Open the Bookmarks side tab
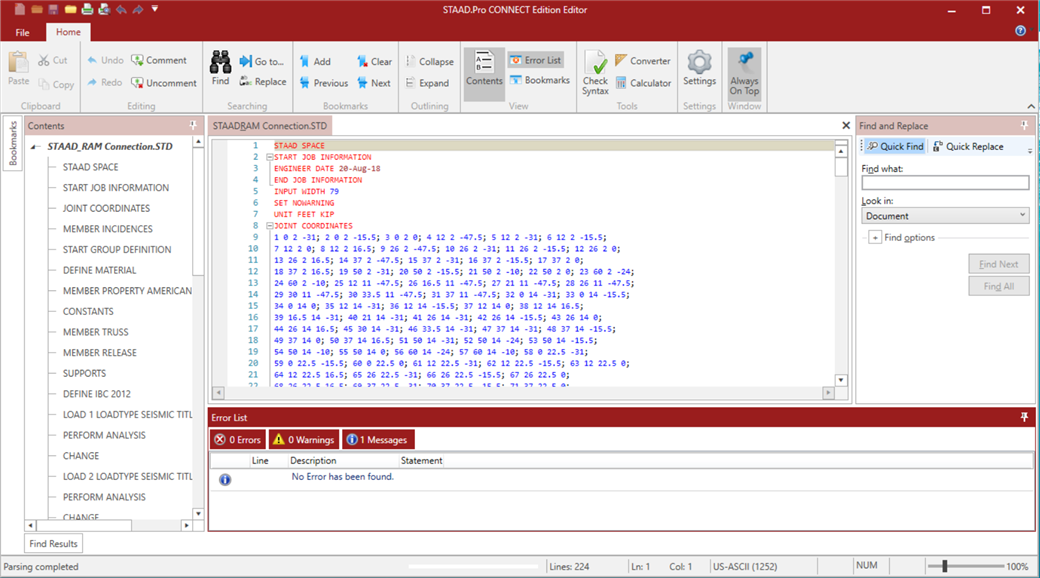 click(13, 143)
